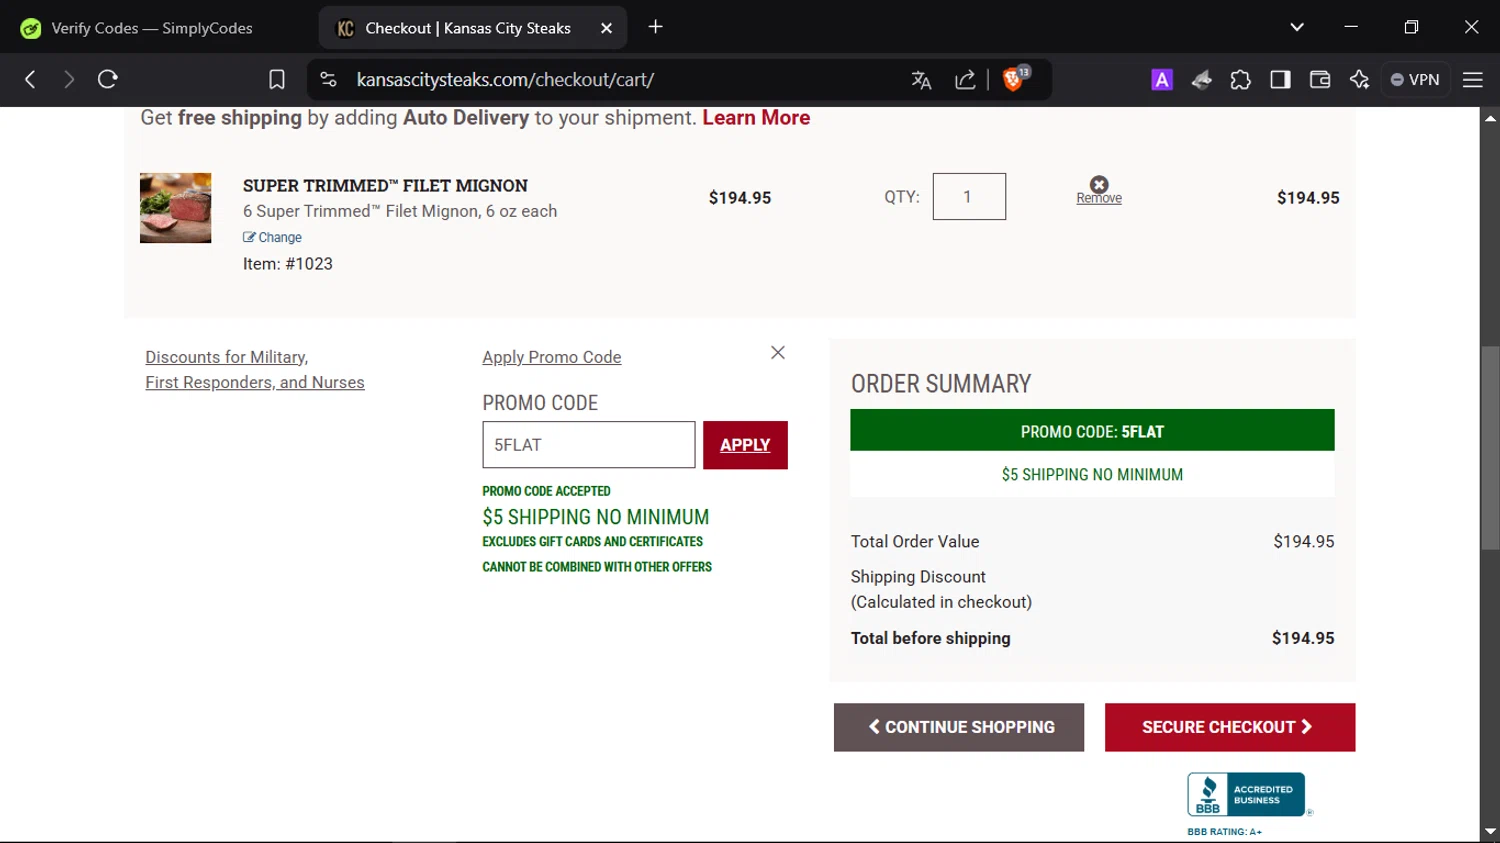This screenshot has height=843, width=1500.
Task: Open a new browser tab
Action: click(656, 27)
